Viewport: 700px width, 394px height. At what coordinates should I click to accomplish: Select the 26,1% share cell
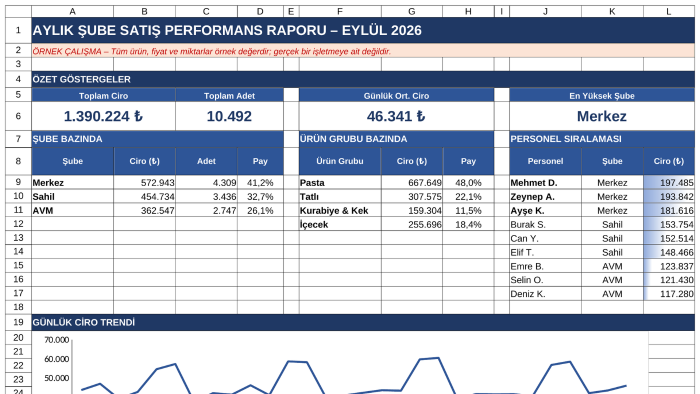(x=260, y=210)
